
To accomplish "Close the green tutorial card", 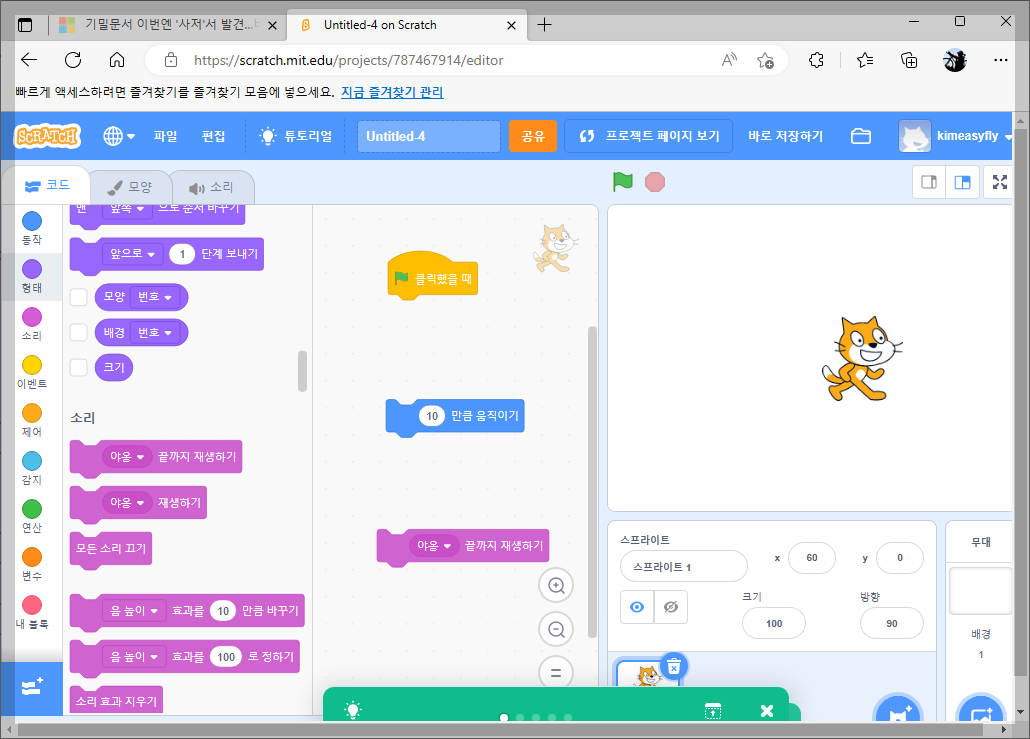I will click(766, 711).
